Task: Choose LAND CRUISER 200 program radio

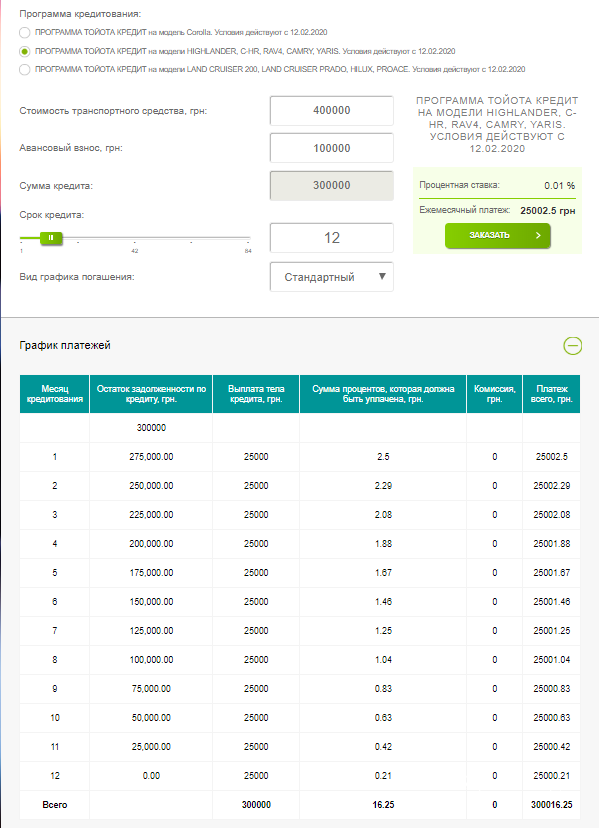Action: click(x=24, y=70)
